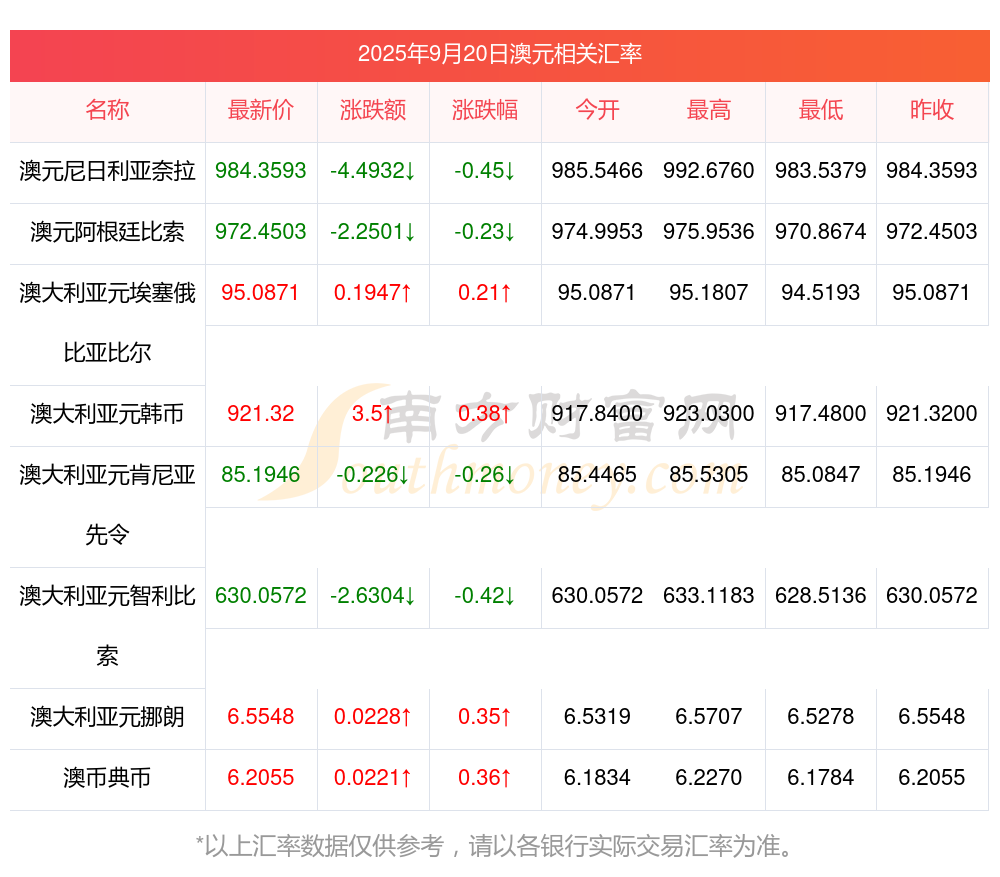Click opening value 917.8400
The image size is (1000, 877).
597,414
